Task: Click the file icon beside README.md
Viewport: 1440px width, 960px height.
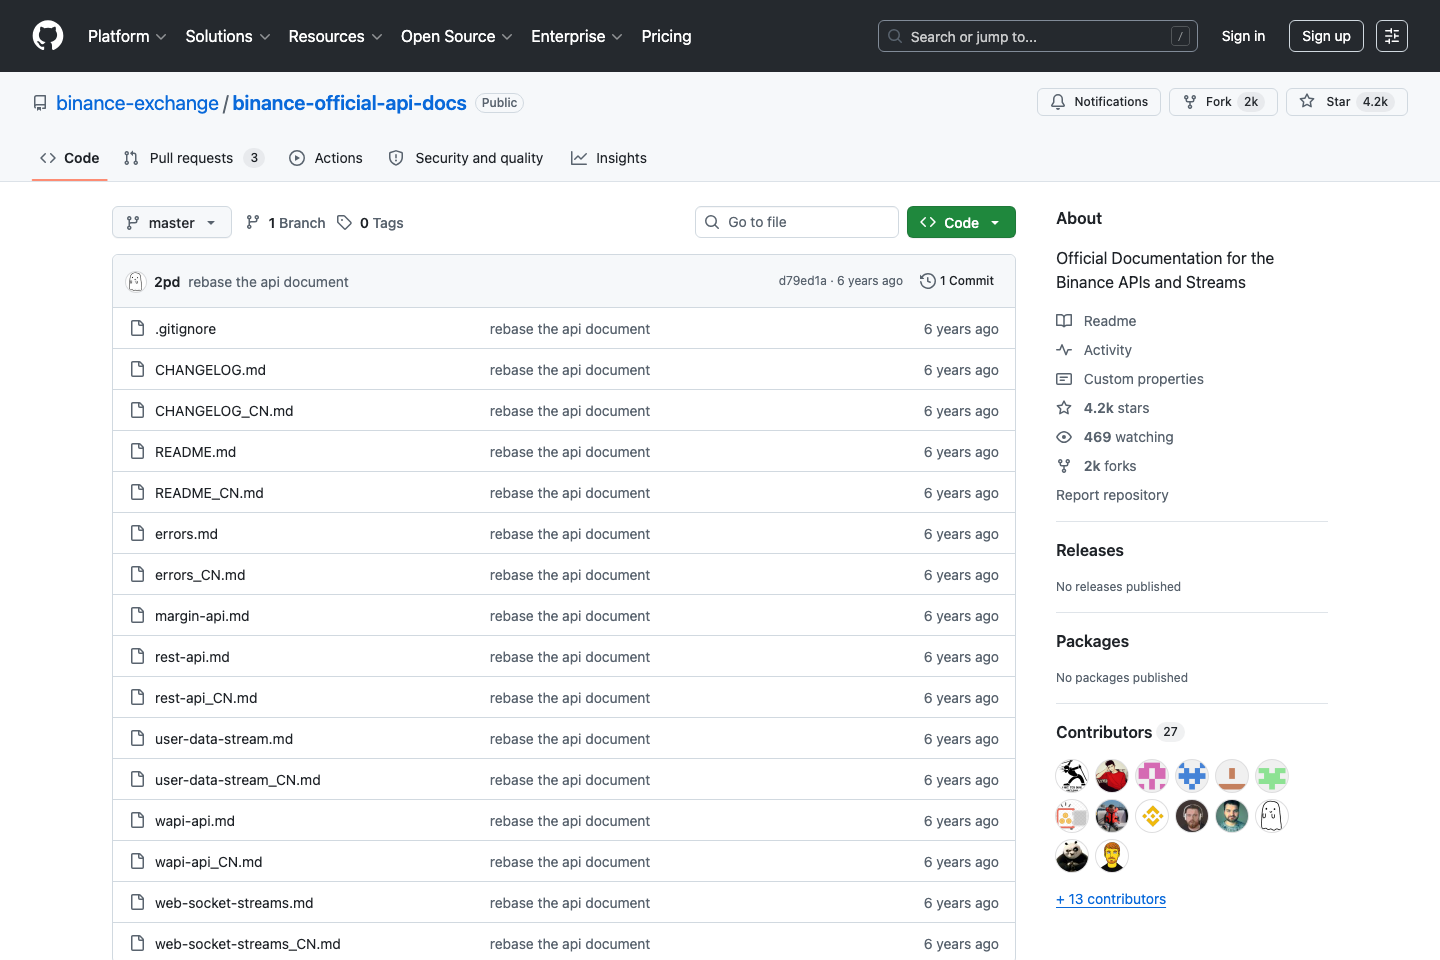Action: [x=137, y=451]
